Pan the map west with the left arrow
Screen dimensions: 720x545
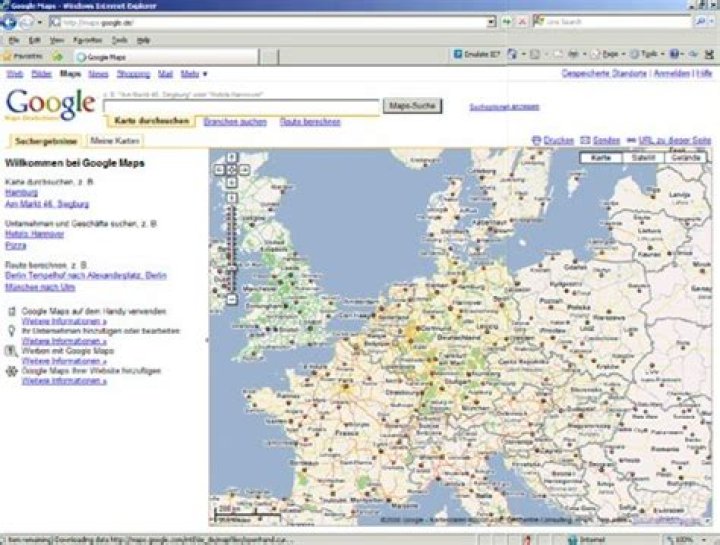click(x=219, y=170)
